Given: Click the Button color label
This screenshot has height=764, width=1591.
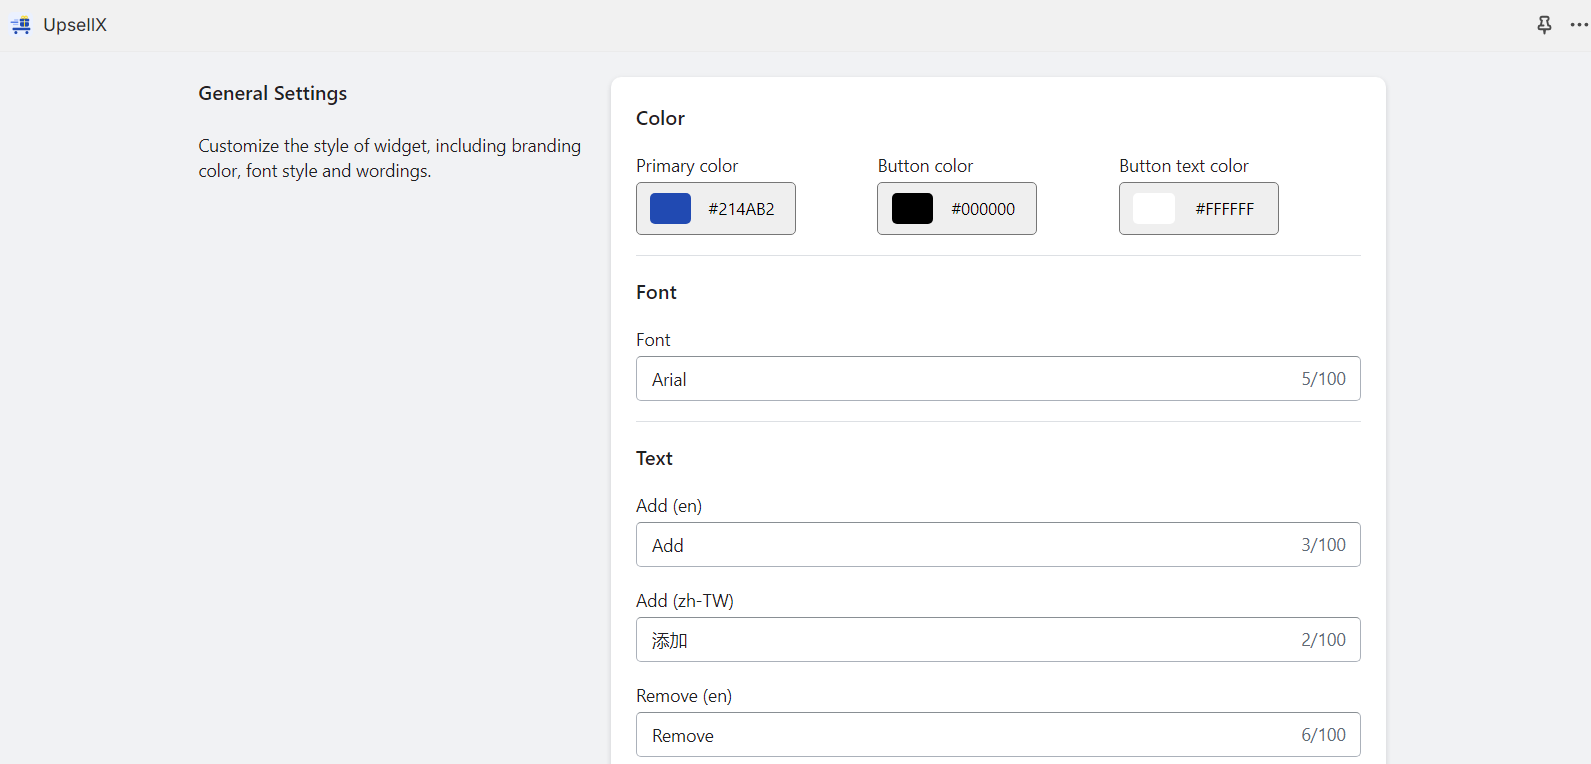Looking at the screenshot, I should (x=925, y=166).
